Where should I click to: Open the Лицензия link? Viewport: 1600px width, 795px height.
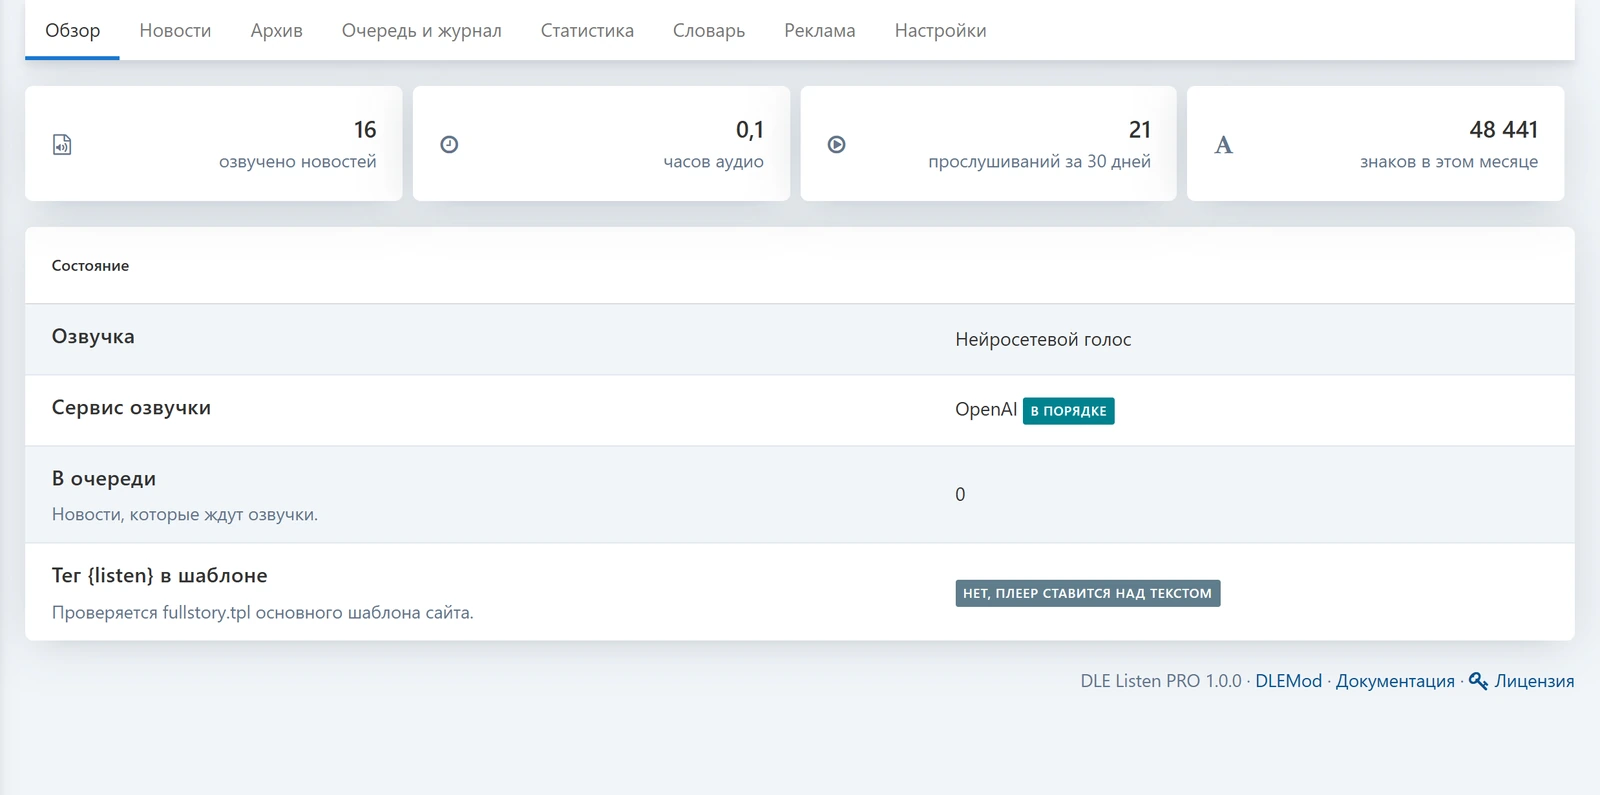[x=1534, y=681]
